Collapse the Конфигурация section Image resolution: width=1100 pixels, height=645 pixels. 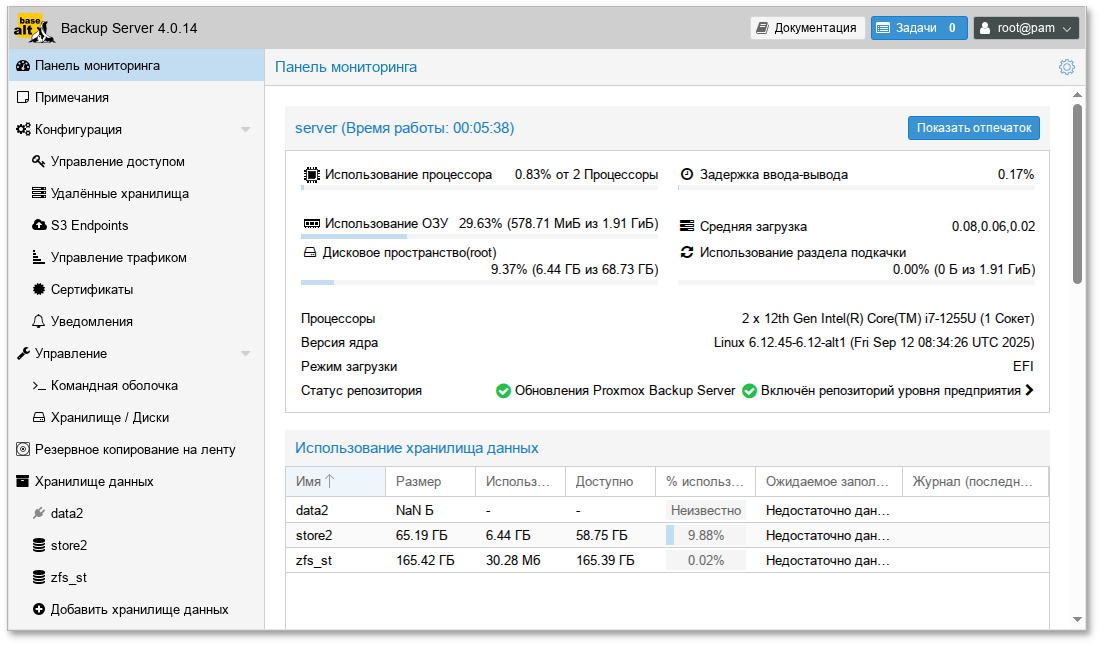[x=246, y=129]
